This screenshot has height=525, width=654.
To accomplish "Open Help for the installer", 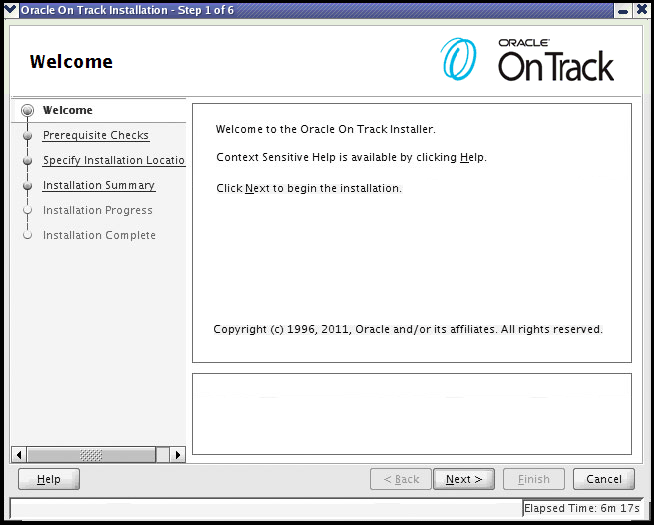I will point(49,479).
